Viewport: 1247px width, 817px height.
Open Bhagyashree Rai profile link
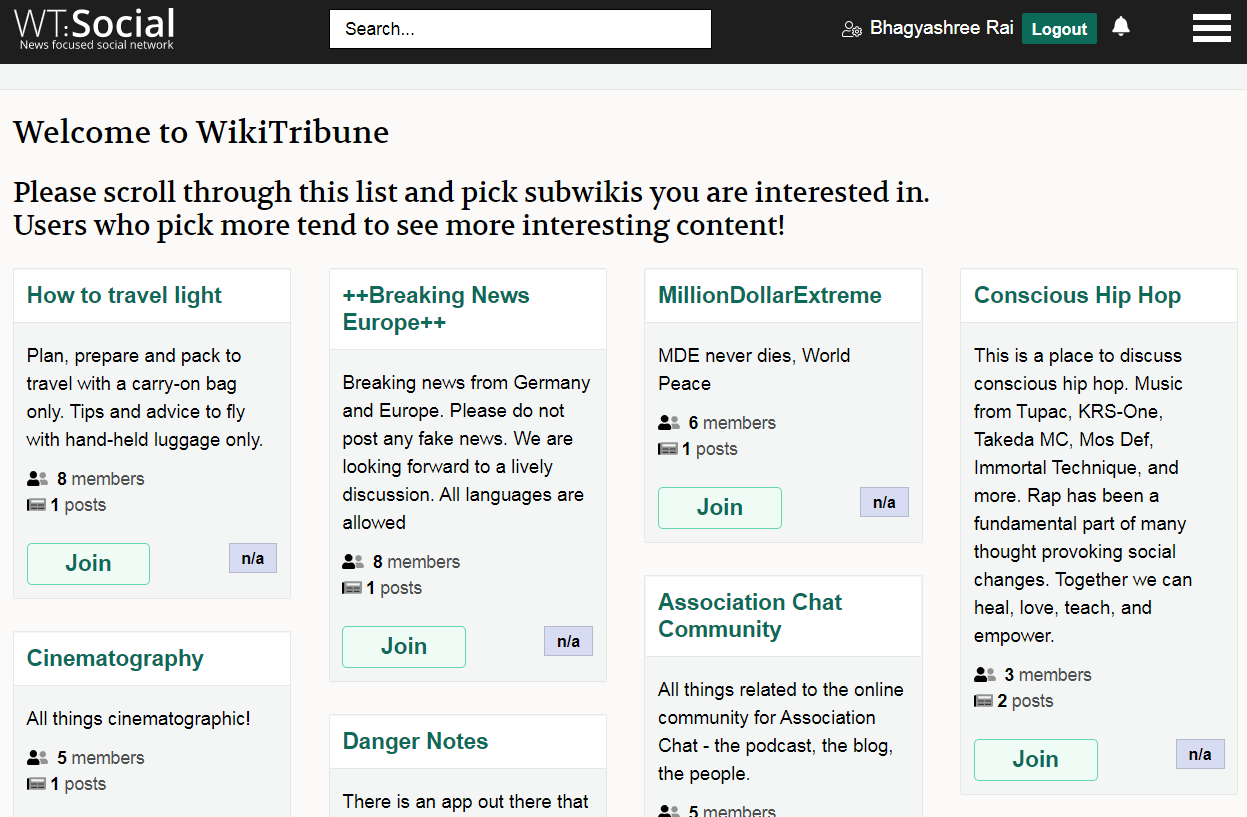click(942, 28)
